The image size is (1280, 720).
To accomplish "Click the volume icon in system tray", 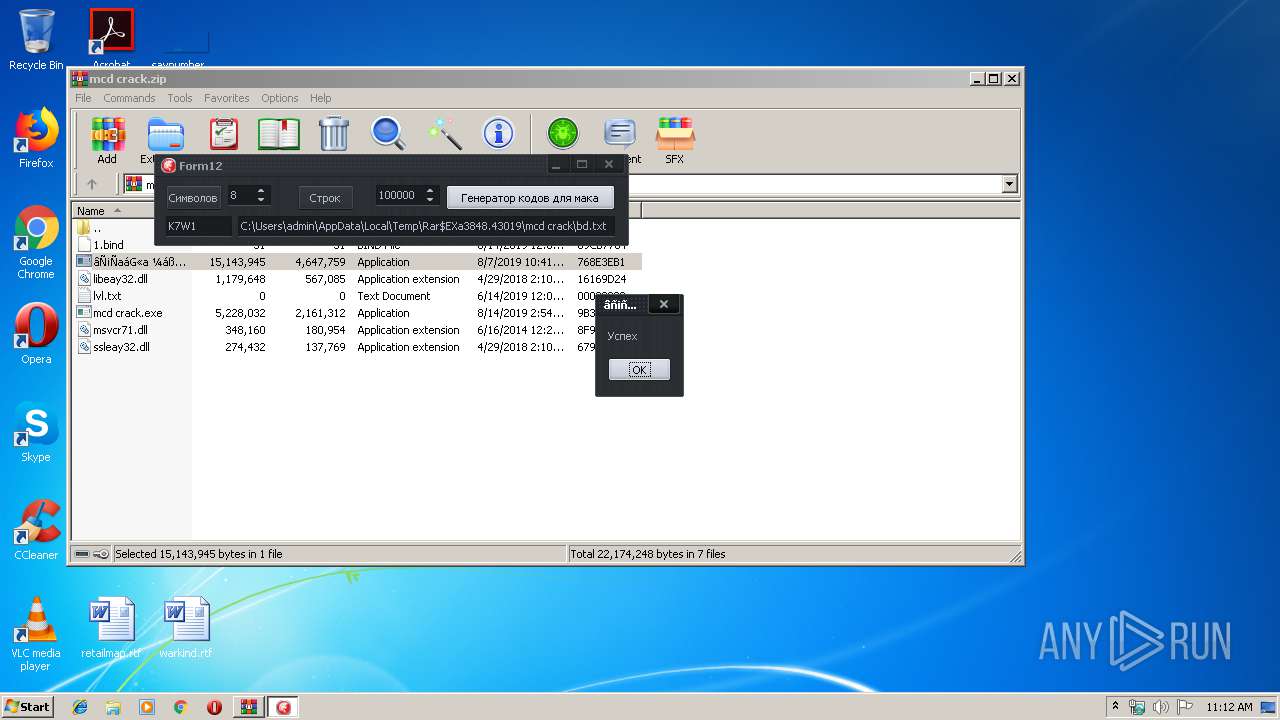I will tap(1161, 707).
